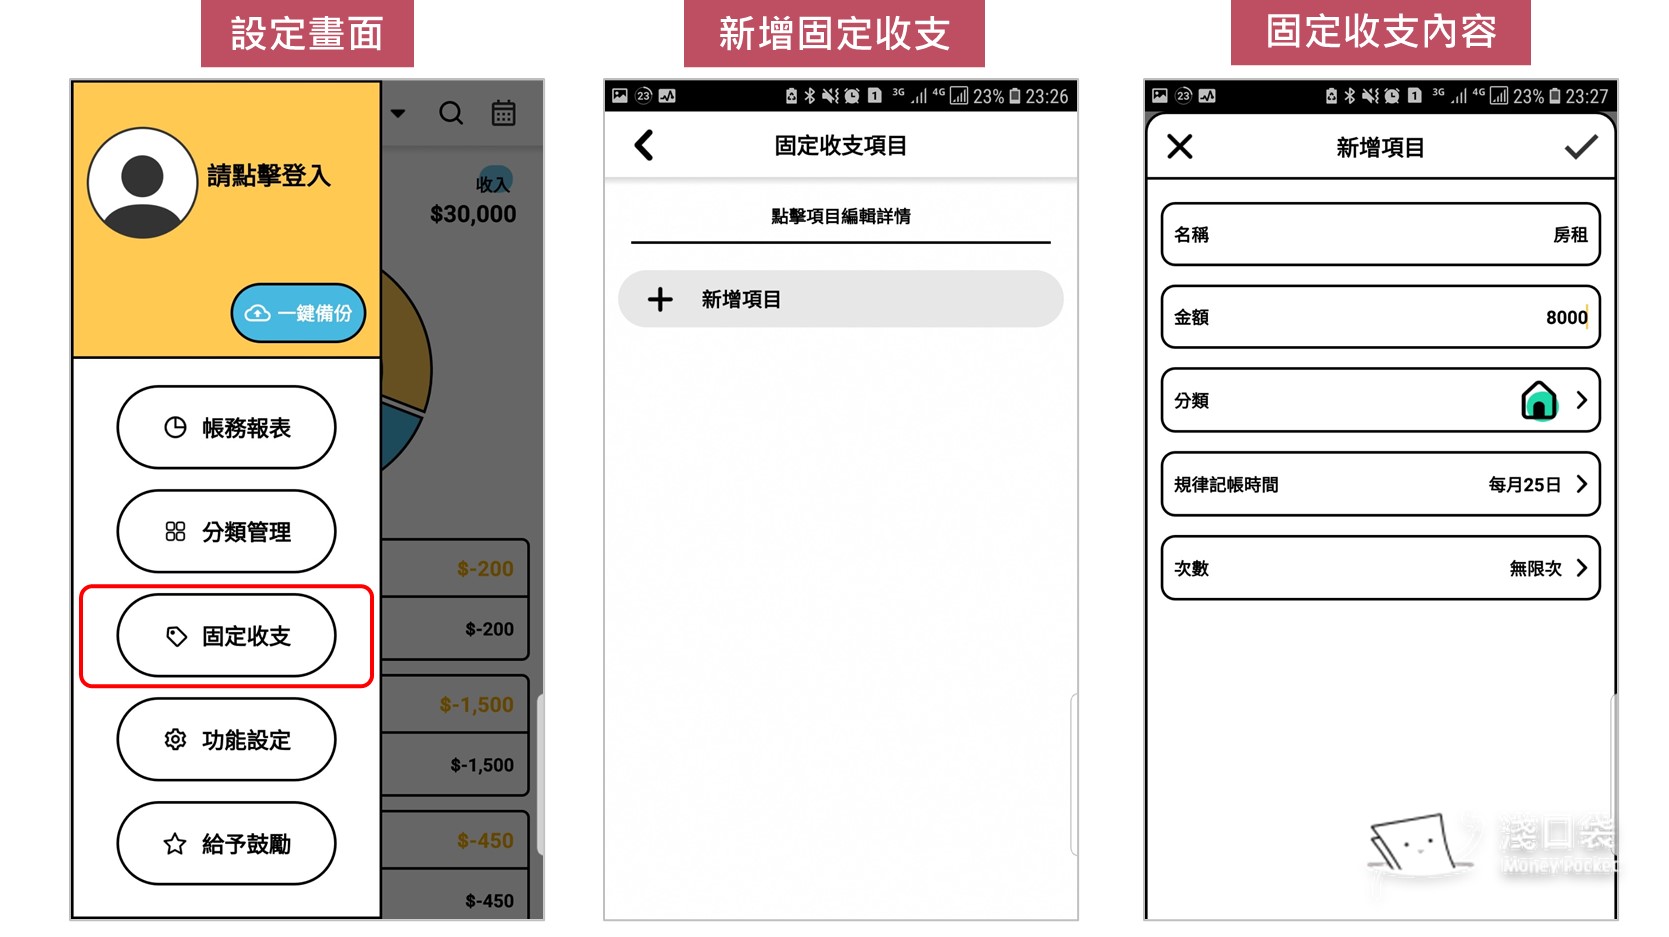This screenshot has height=937, width=1669.
Task: Click the plus icon in 新增項目
Action: tap(660, 299)
